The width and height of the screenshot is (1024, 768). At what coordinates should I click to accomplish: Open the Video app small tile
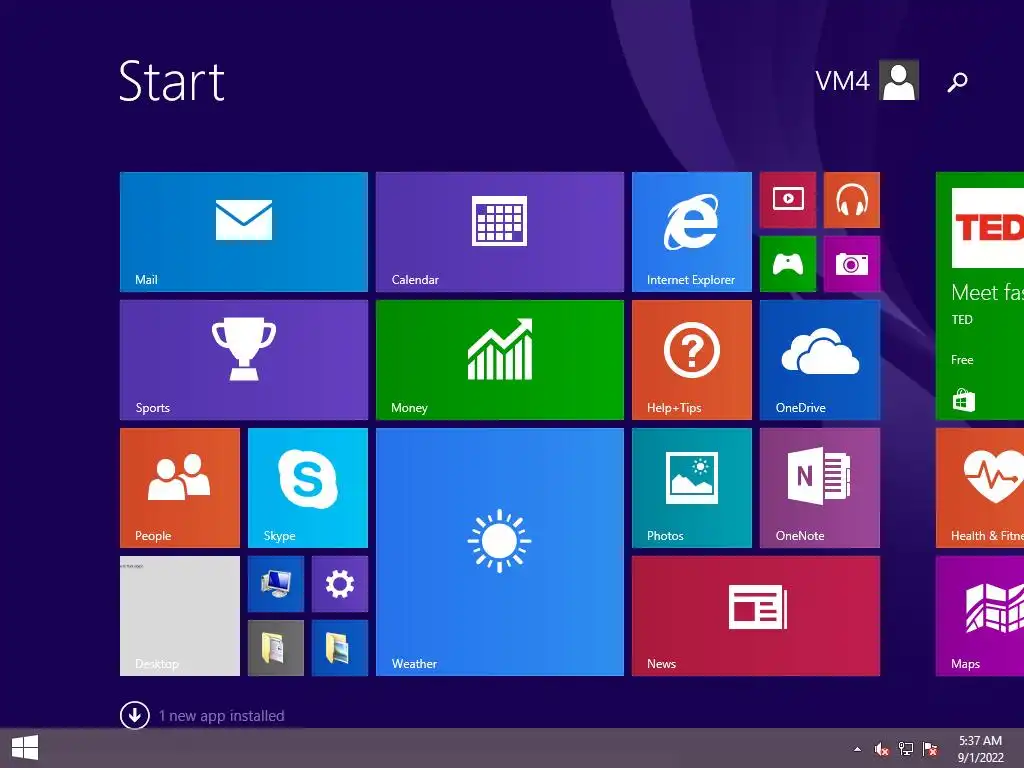point(788,200)
